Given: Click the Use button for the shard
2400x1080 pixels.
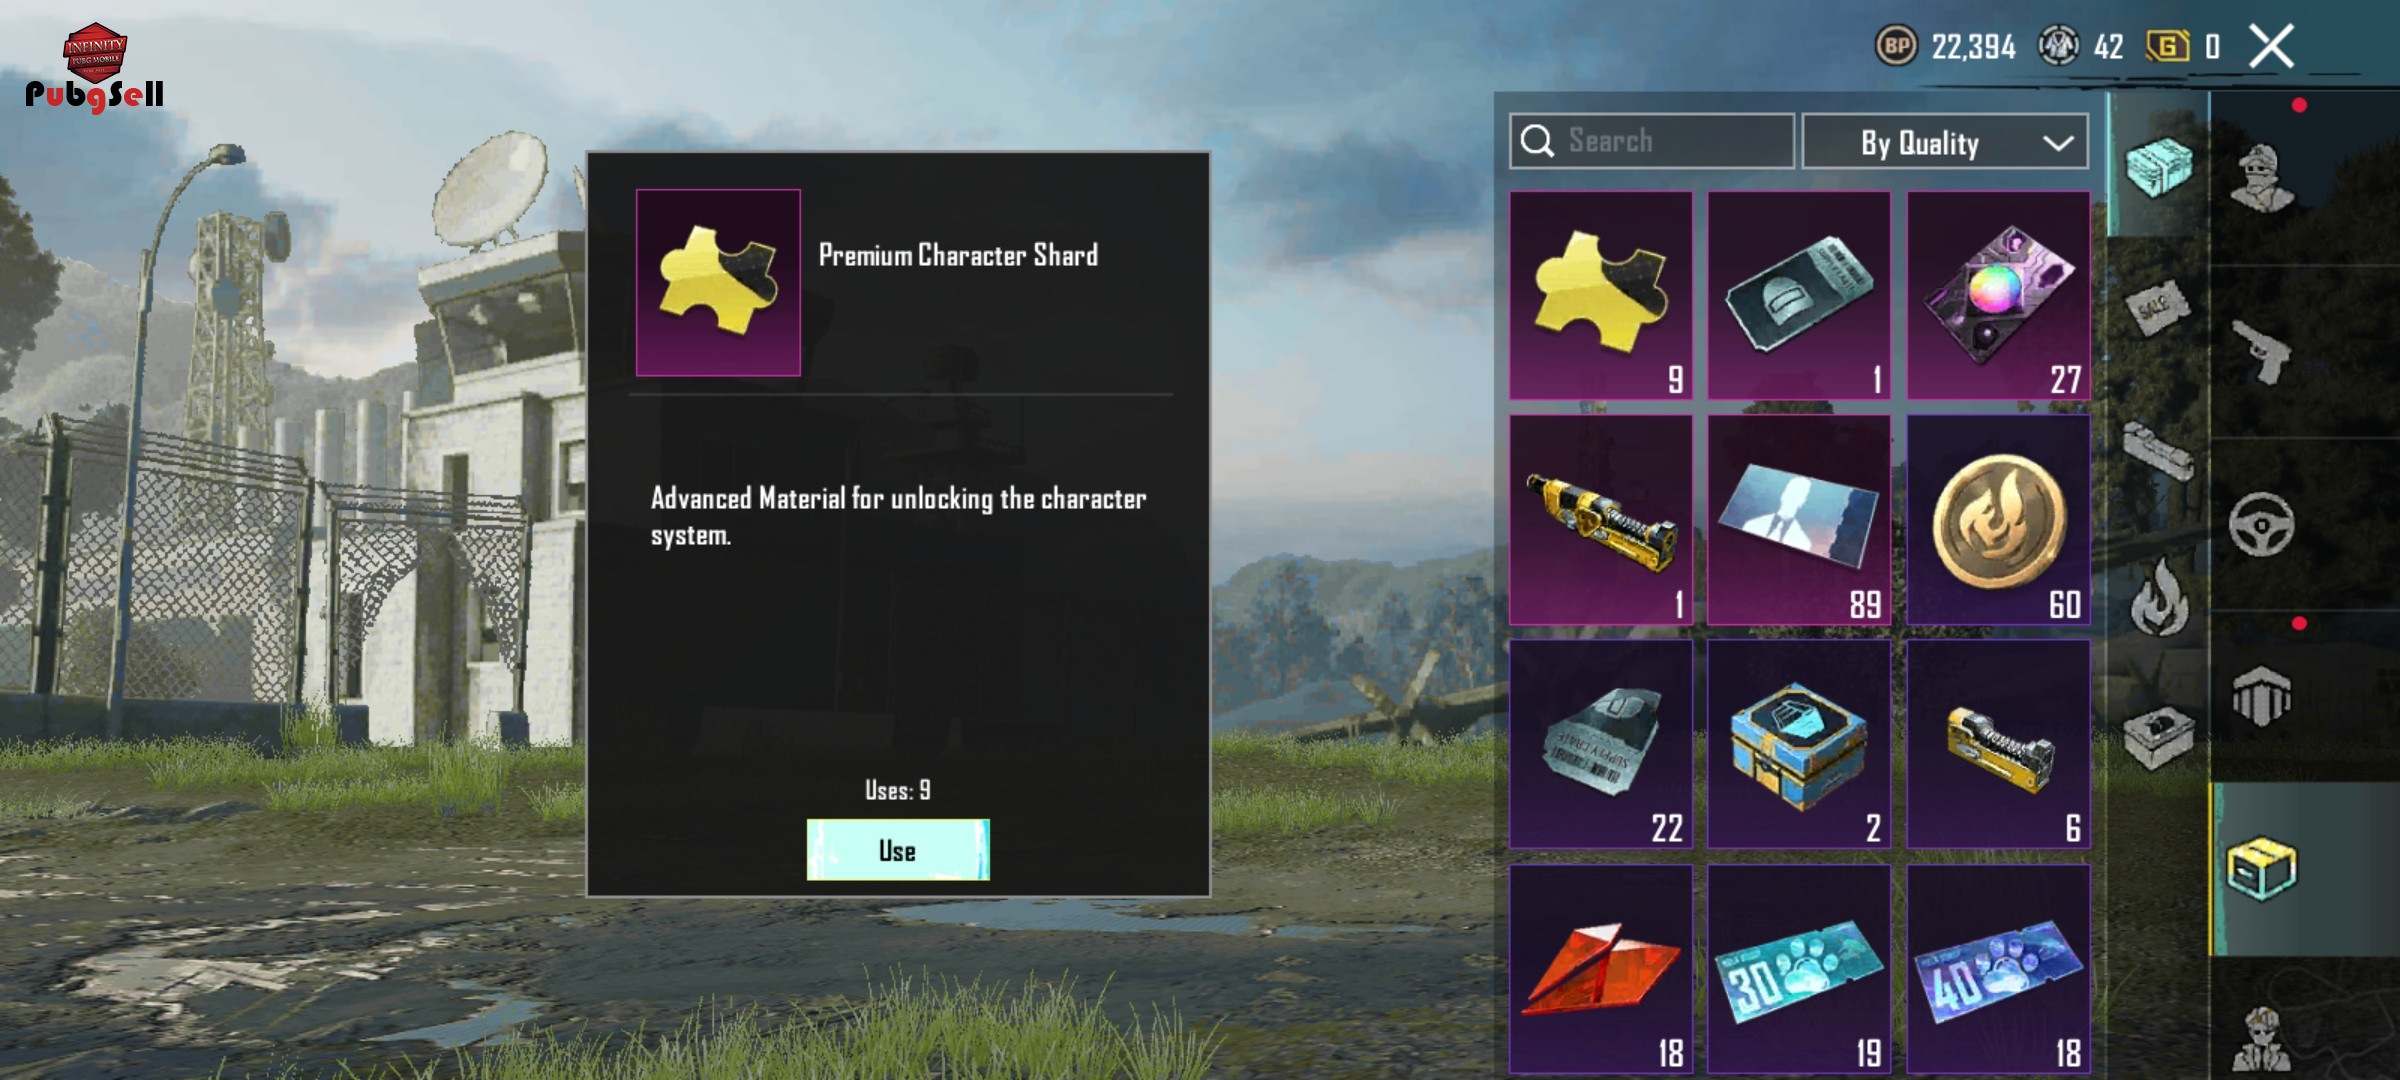Looking at the screenshot, I should 898,850.
